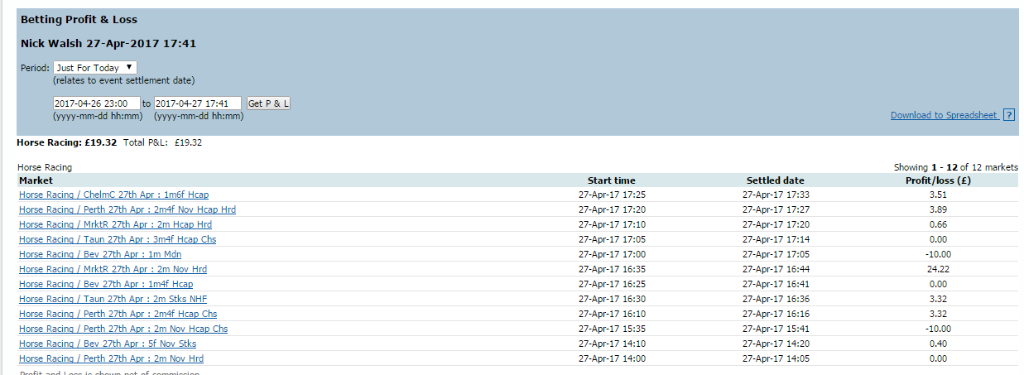
Task: Open Taun 3m4f Hcap Chs market
Action: click(118, 240)
